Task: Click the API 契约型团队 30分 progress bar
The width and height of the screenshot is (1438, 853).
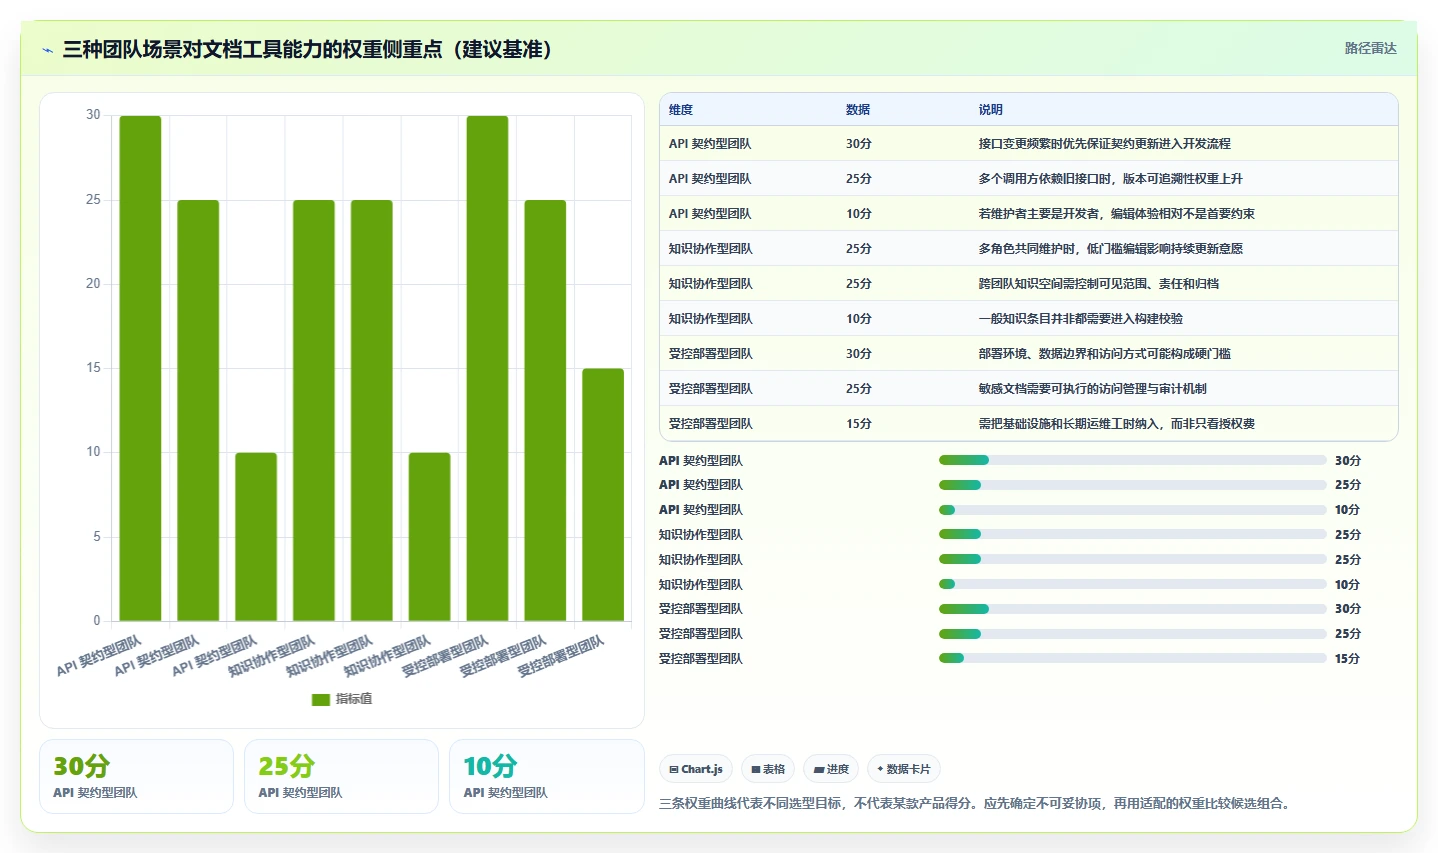Action: tap(1132, 460)
